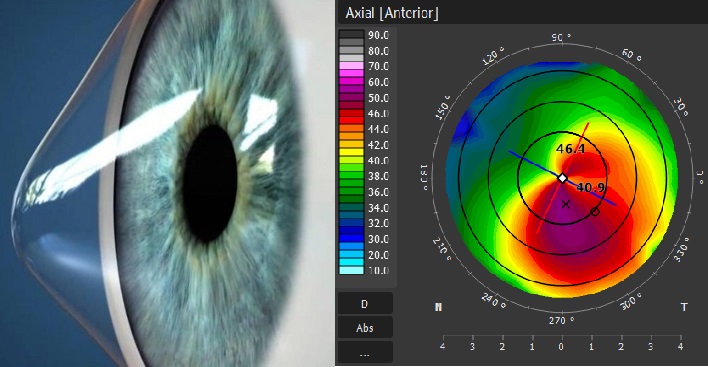
Task: Click the 32.0 scale label
Action: [x=378, y=223]
